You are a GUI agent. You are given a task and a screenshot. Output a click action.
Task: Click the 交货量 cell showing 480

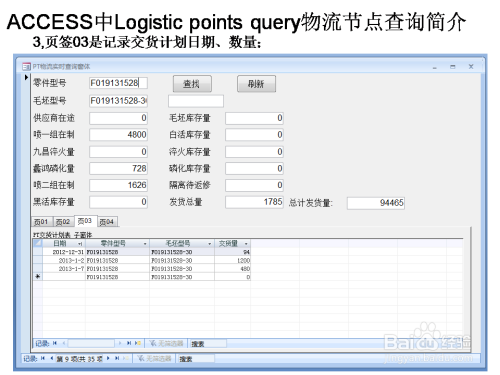[232, 269]
